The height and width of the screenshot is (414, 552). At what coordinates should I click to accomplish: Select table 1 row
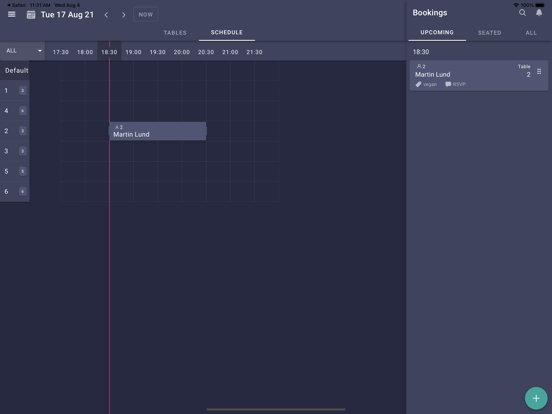coord(14,91)
